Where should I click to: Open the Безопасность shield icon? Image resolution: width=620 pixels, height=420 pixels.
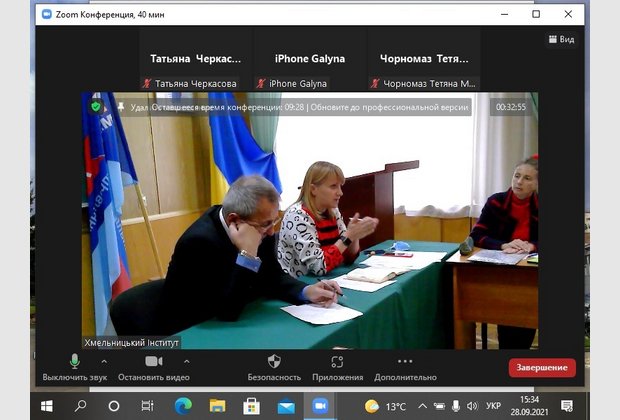pos(274,362)
